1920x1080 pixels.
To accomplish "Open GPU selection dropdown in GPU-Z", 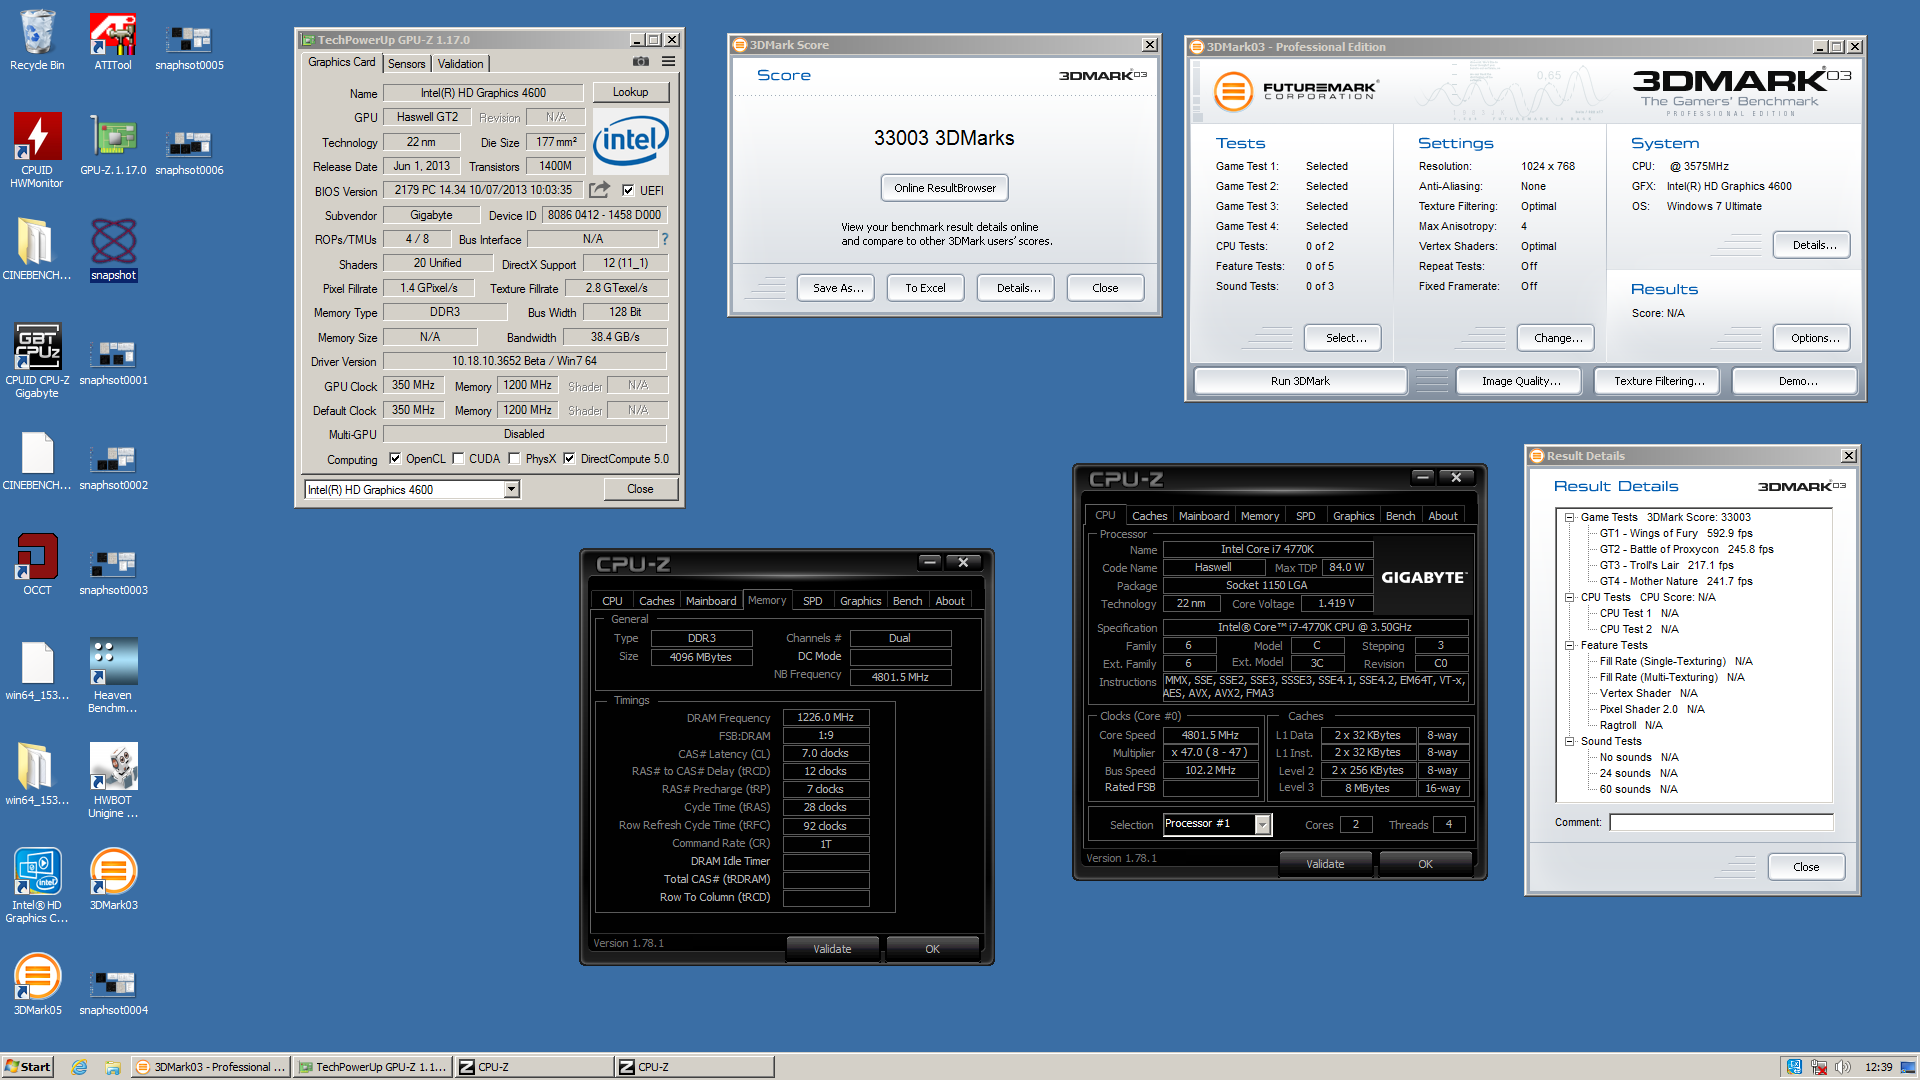I will click(x=511, y=489).
